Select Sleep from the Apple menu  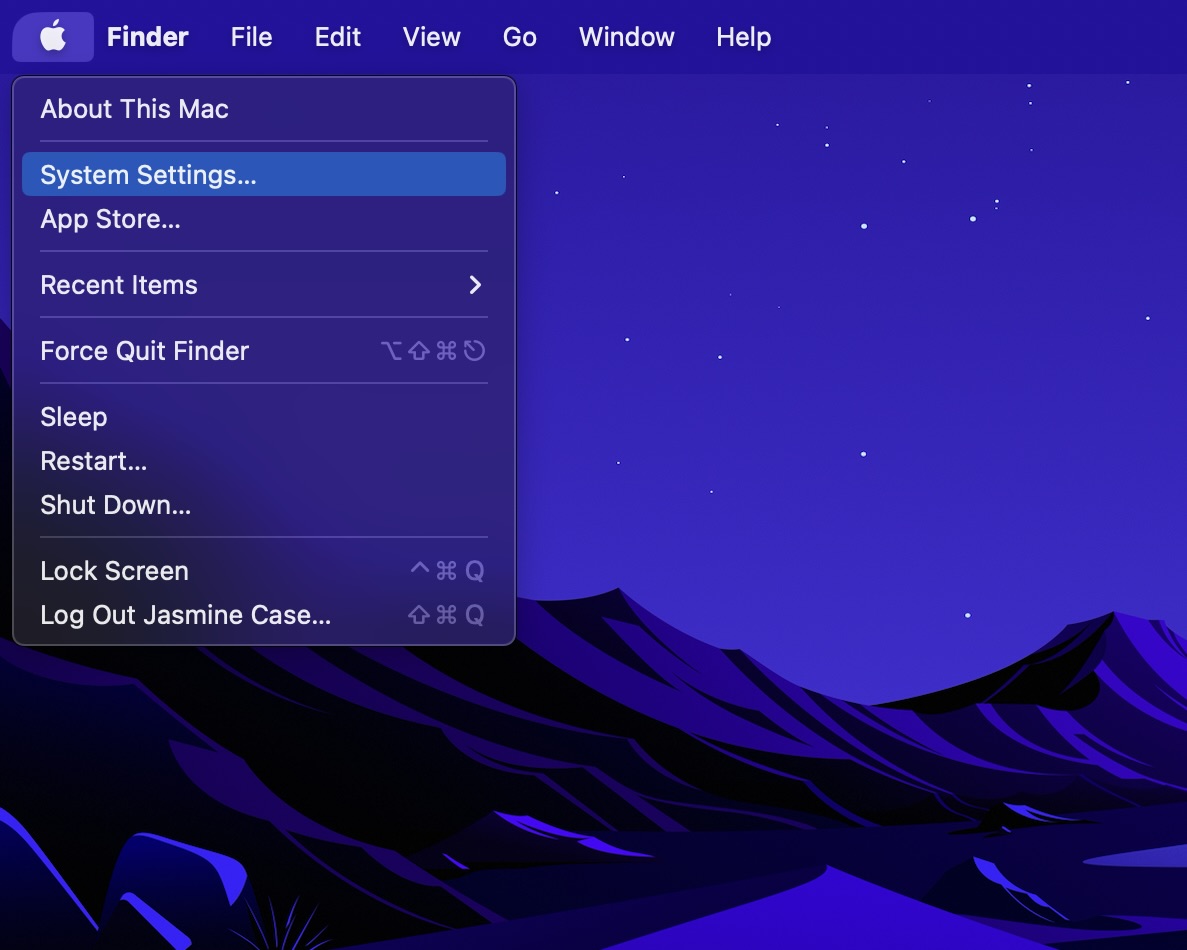coord(263,416)
